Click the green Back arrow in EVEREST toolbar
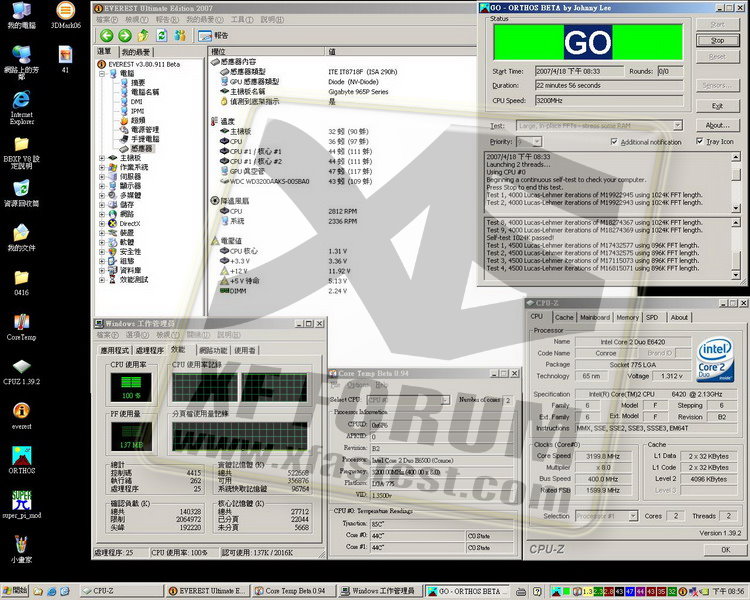Image resolution: width=750 pixels, height=600 pixels. [107, 35]
